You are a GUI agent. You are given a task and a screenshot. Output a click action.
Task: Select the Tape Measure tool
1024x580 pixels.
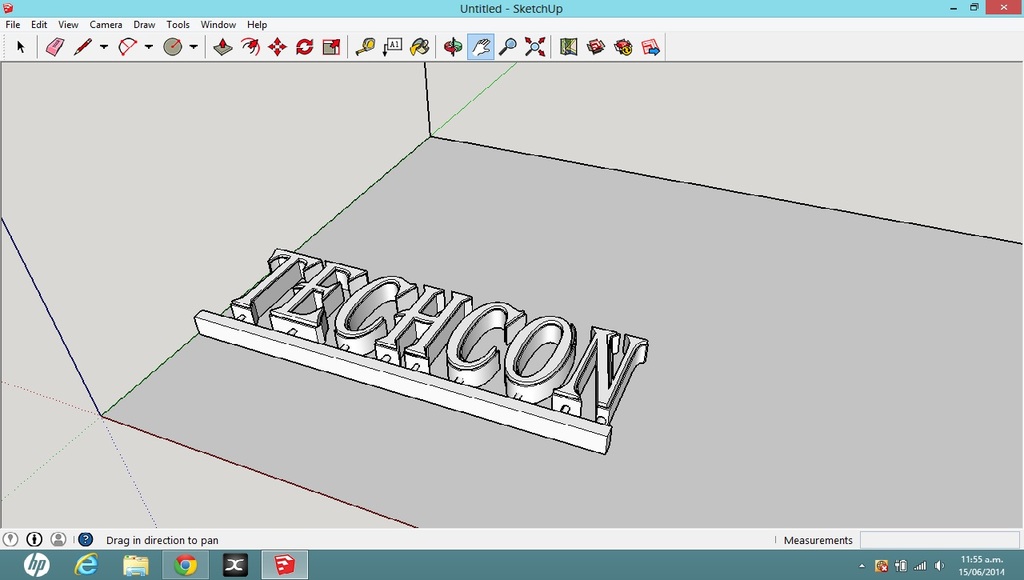365,47
